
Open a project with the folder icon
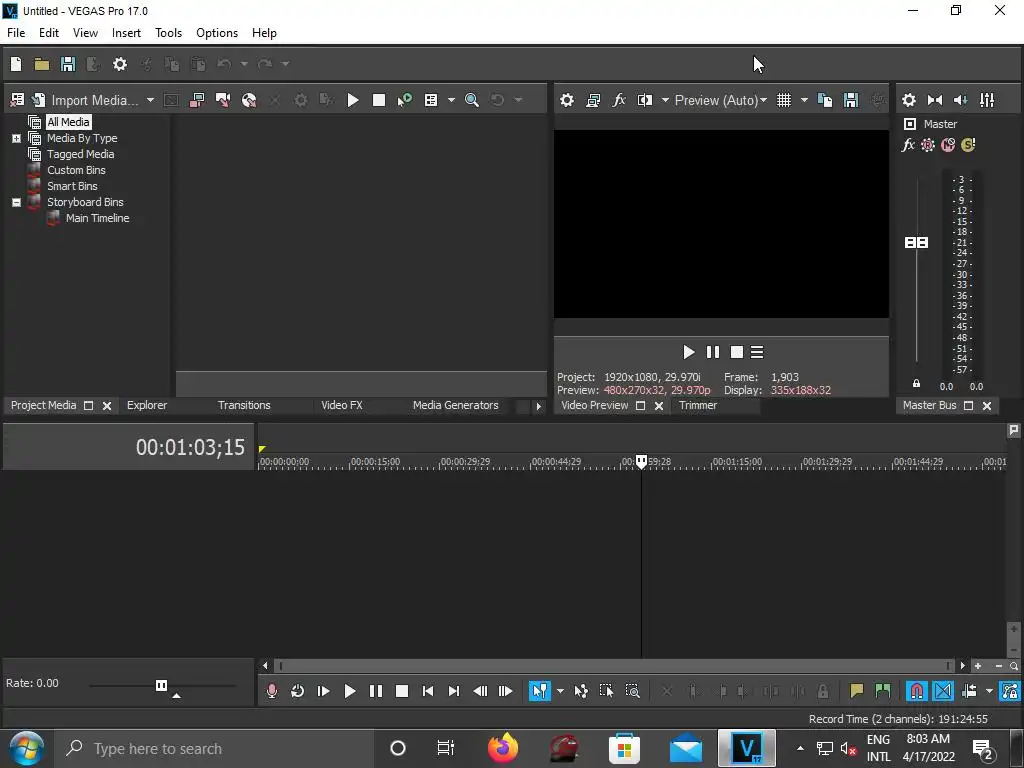pos(42,64)
